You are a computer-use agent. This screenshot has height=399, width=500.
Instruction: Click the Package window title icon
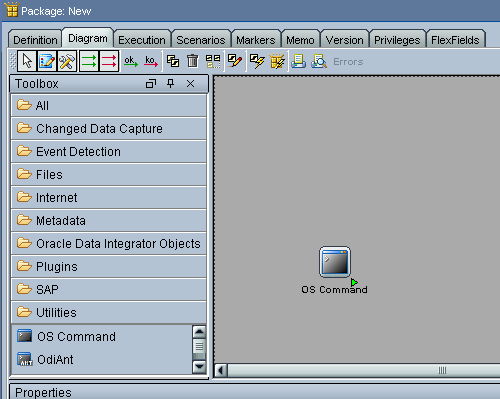tap(12, 10)
